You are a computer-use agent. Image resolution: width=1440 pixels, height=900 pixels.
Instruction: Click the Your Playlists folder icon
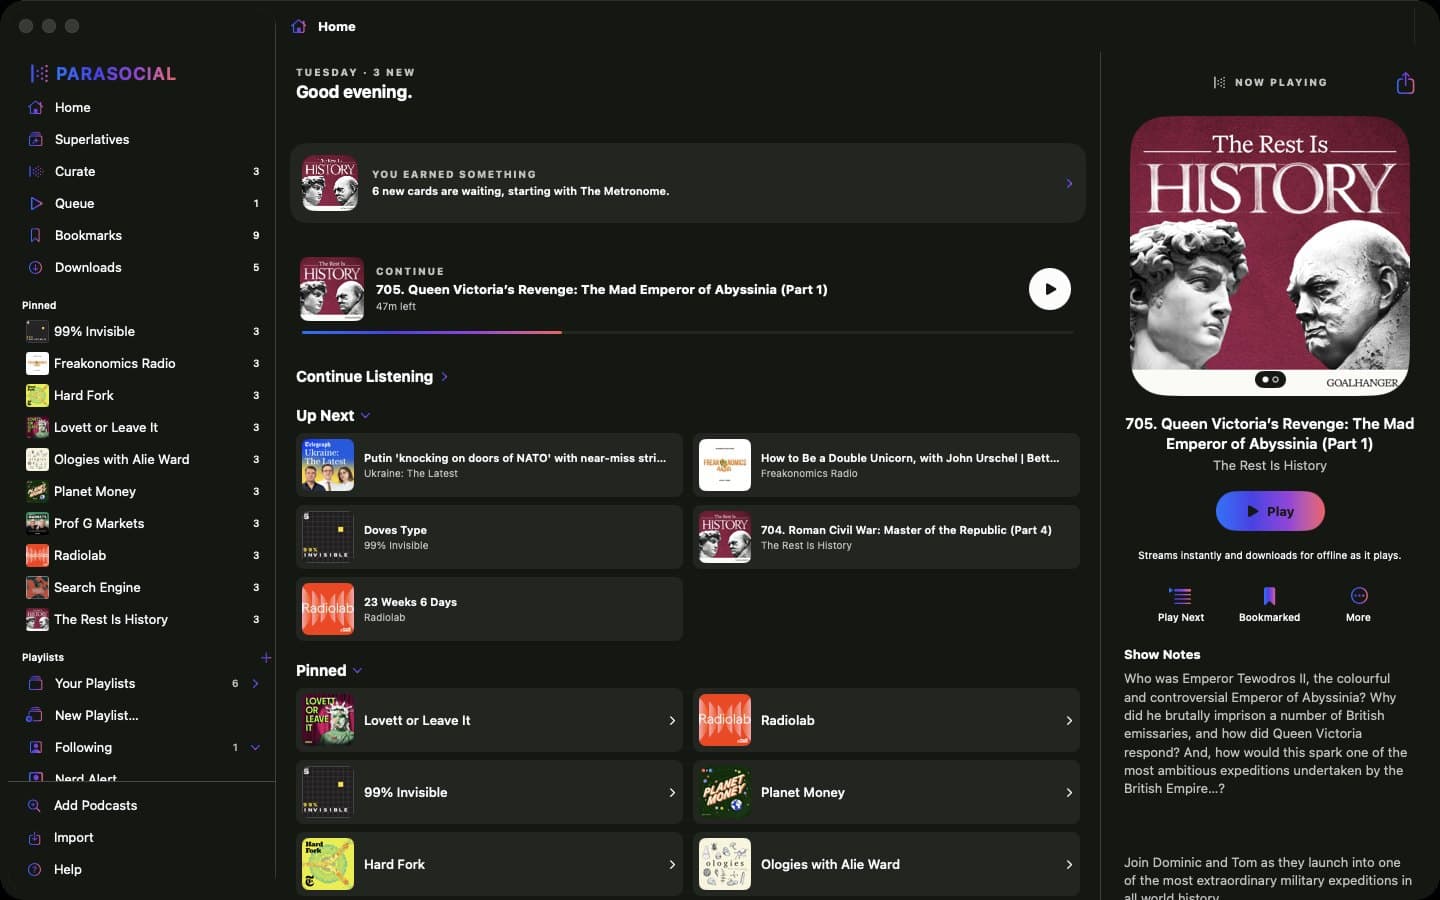pos(36,683)
